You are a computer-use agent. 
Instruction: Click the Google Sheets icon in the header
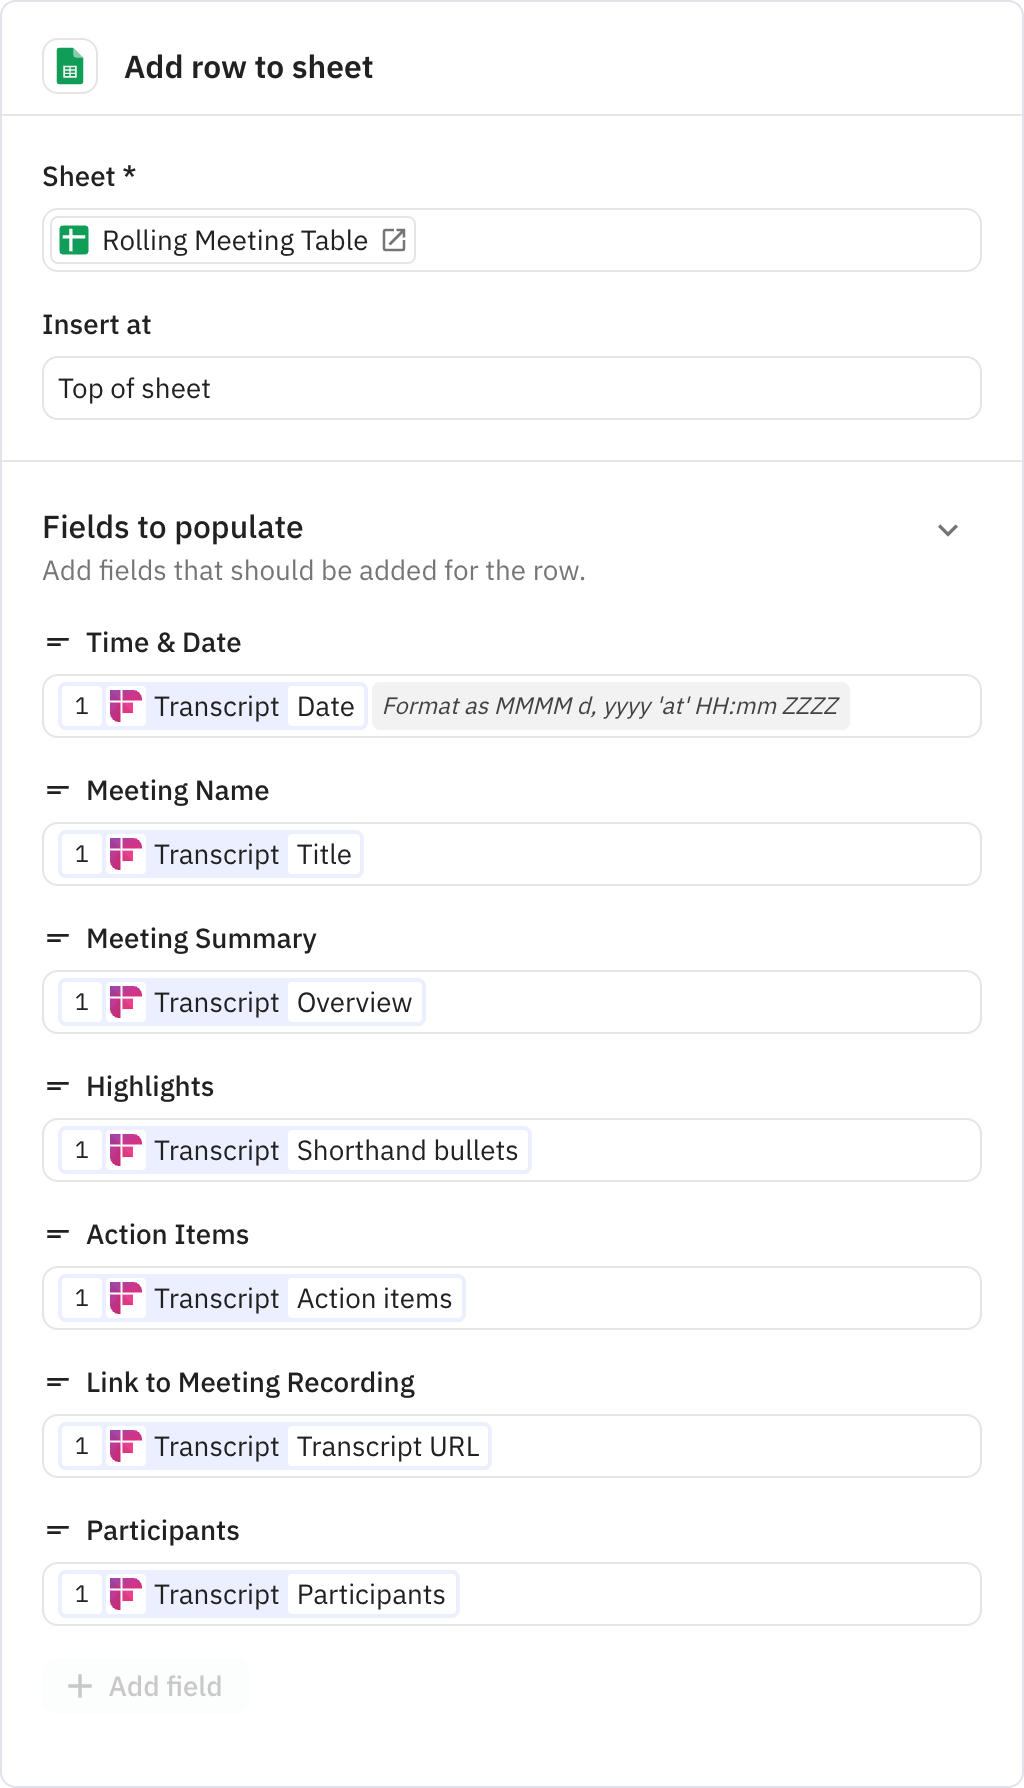click(70, 67)
